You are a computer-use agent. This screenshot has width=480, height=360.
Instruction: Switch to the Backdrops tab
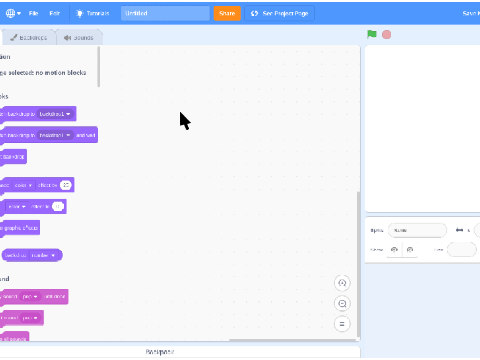29,38
